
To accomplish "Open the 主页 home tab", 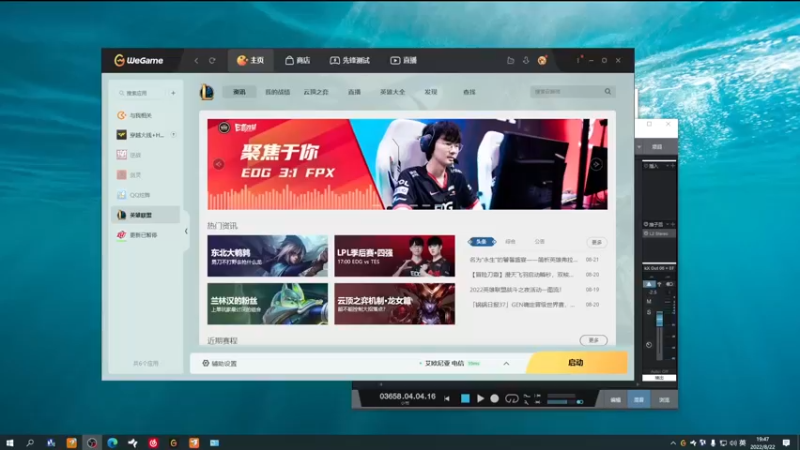I will pyautogui.click(x=251, y=60).
